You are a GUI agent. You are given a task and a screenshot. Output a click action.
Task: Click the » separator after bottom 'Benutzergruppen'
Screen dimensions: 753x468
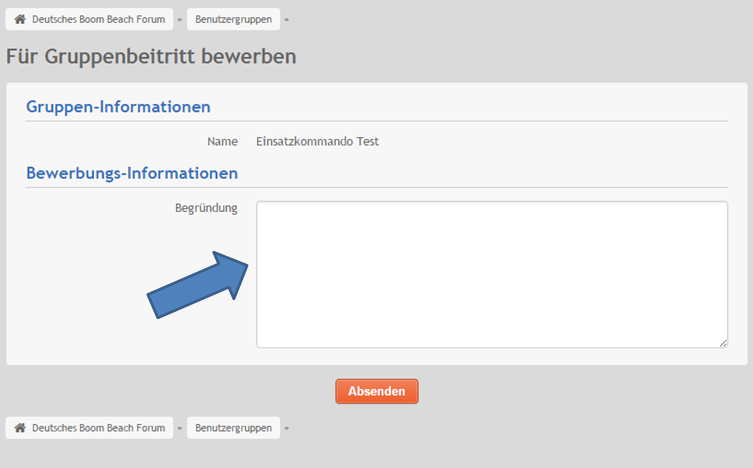click(x=287, y=427)
